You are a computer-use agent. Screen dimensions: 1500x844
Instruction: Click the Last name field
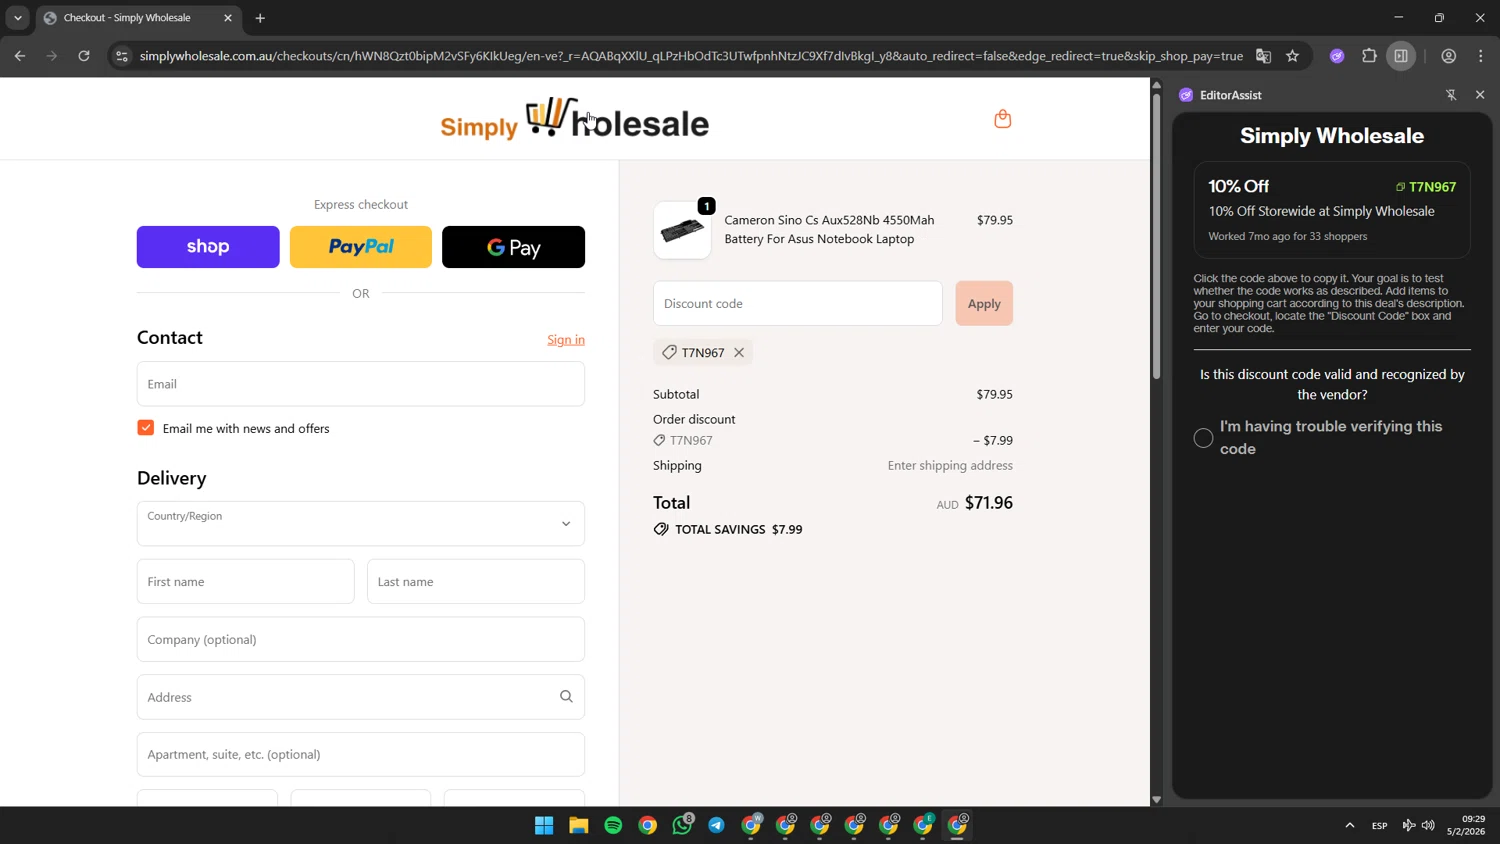[x=476, y=582]
